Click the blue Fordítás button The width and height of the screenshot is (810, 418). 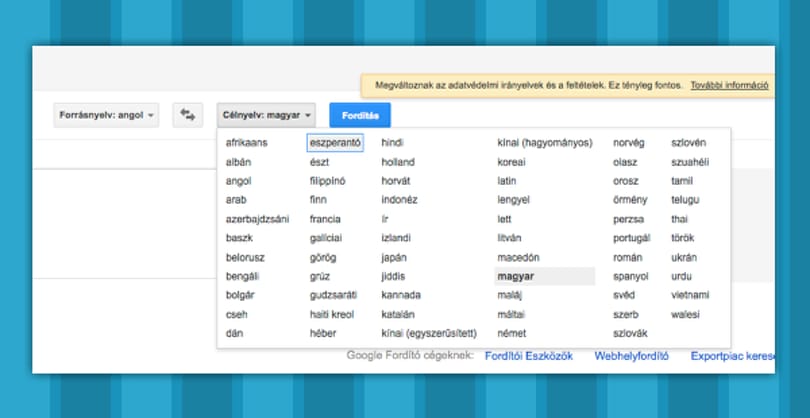coord(360,115)
